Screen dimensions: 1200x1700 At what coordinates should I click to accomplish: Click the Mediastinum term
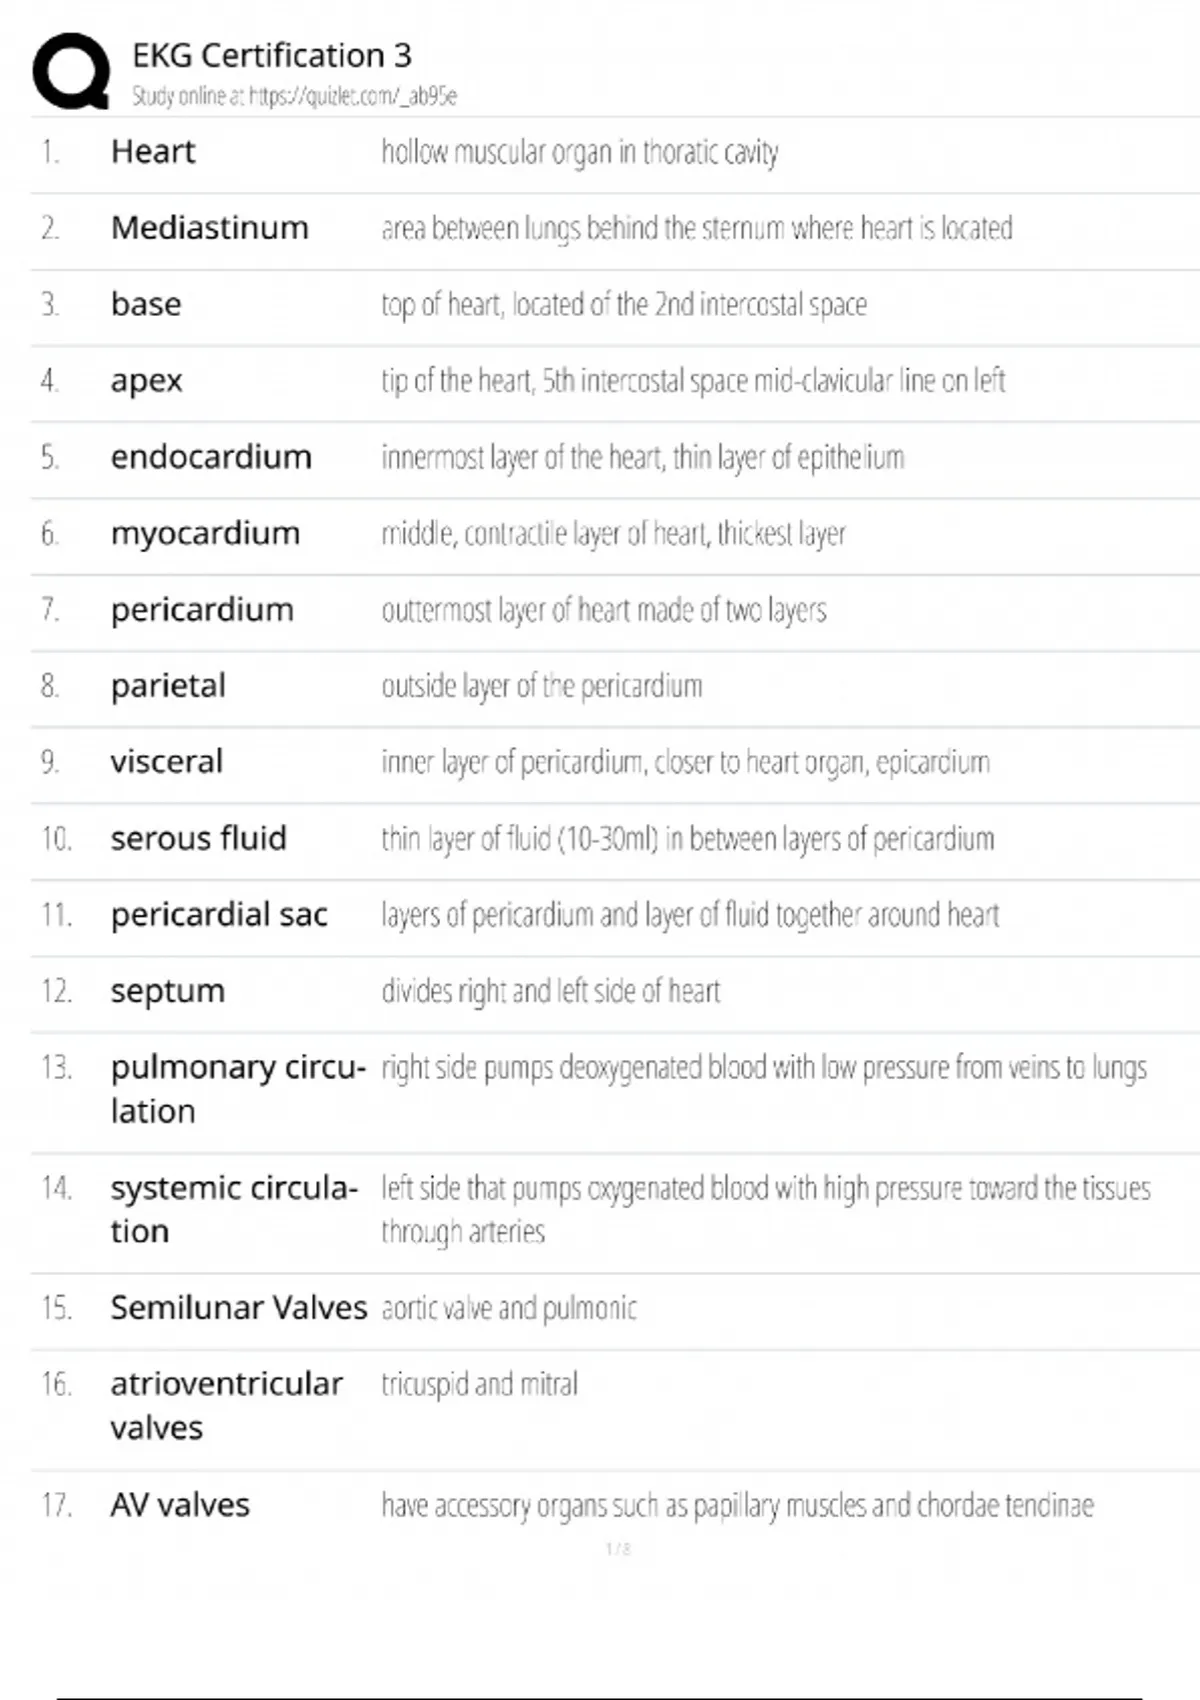point(209,228)
